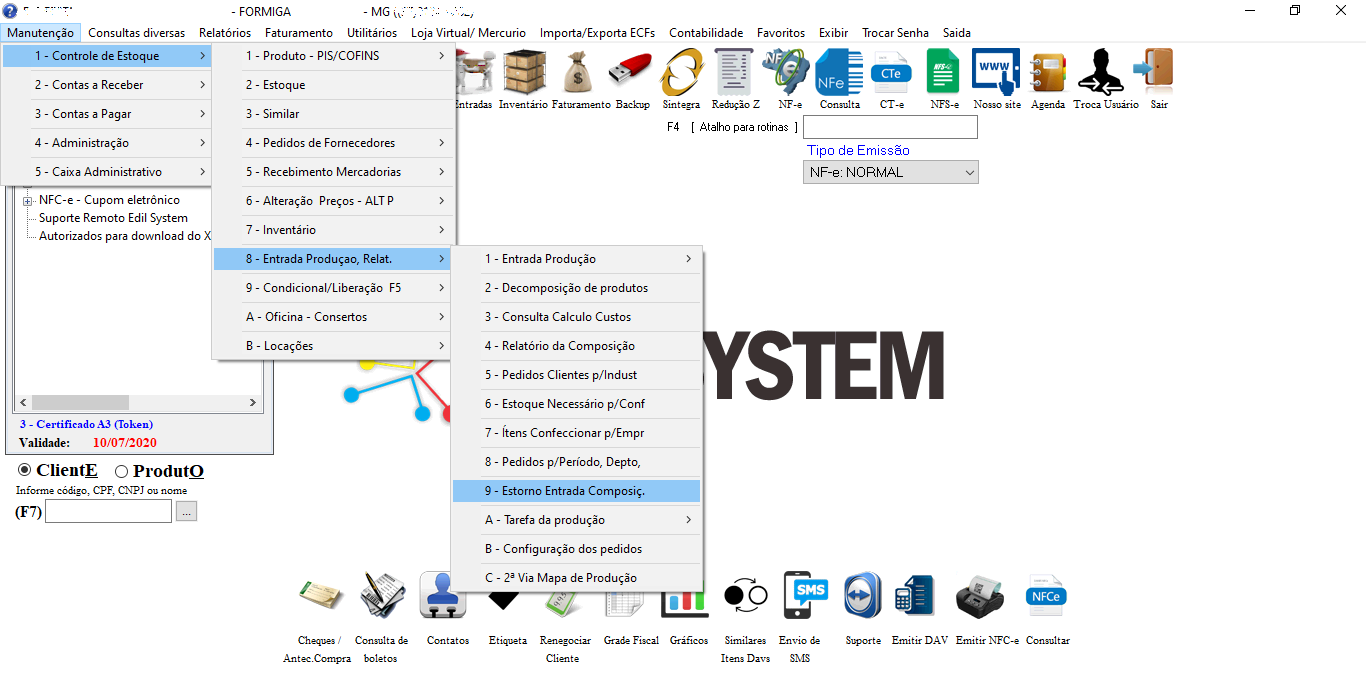Expand the Entrada Produção submenu

pos(577,259)
